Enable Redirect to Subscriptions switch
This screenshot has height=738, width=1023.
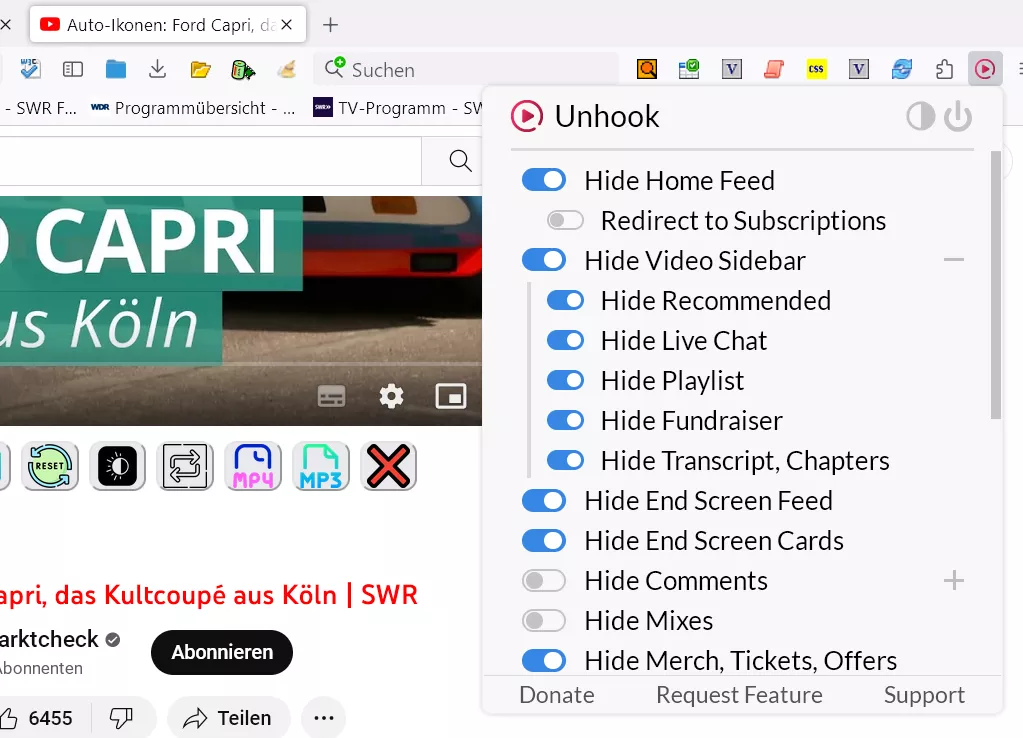click(x=565, y=220)
